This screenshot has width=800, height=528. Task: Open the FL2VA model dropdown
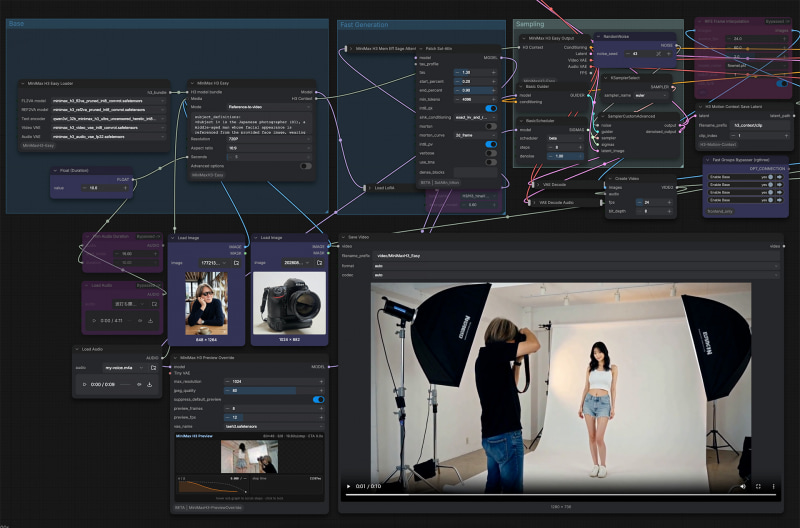coord(108,101)
